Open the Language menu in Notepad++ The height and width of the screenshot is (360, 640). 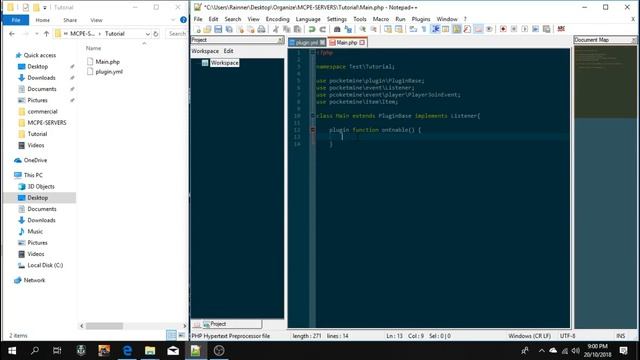point(308,19)
